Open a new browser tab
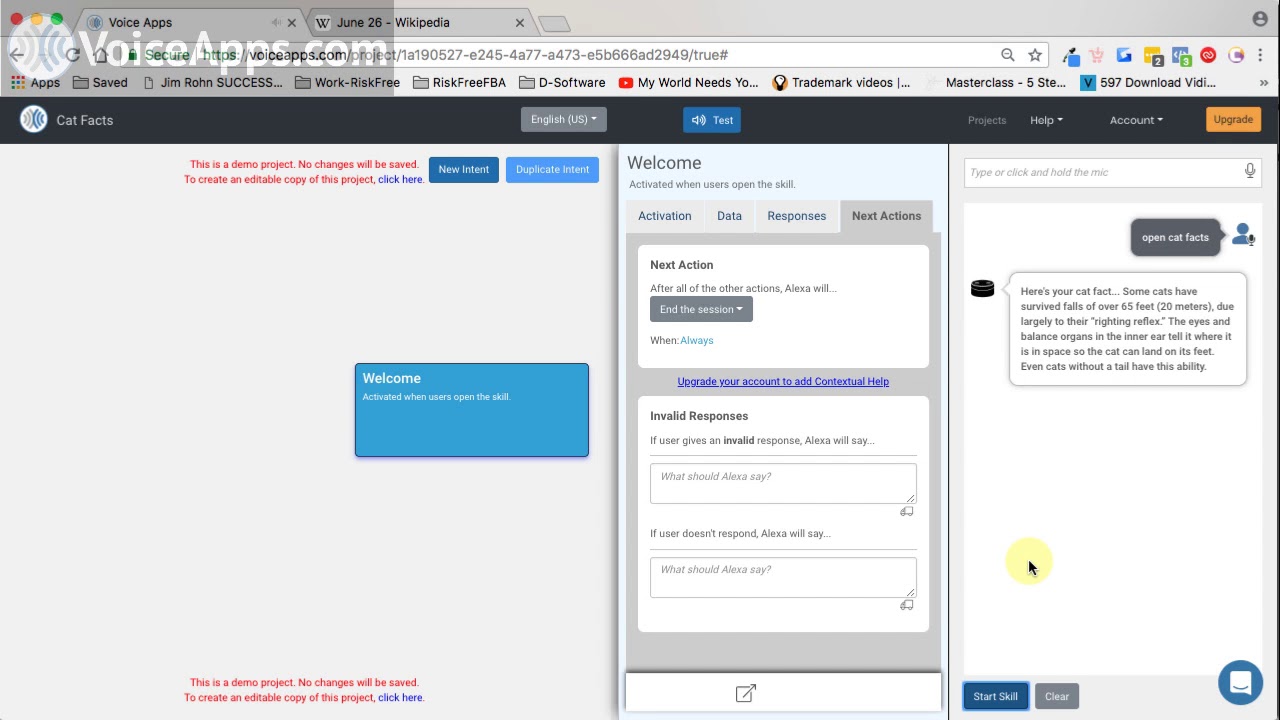 554,23
